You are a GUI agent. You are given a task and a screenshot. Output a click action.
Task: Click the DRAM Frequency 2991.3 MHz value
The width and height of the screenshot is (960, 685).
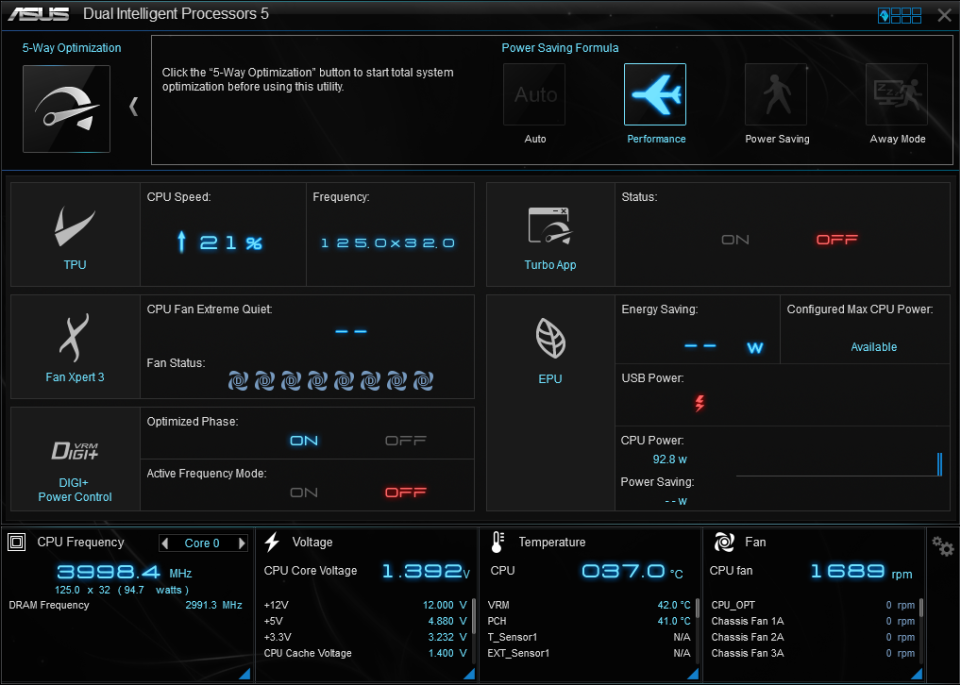214,605
